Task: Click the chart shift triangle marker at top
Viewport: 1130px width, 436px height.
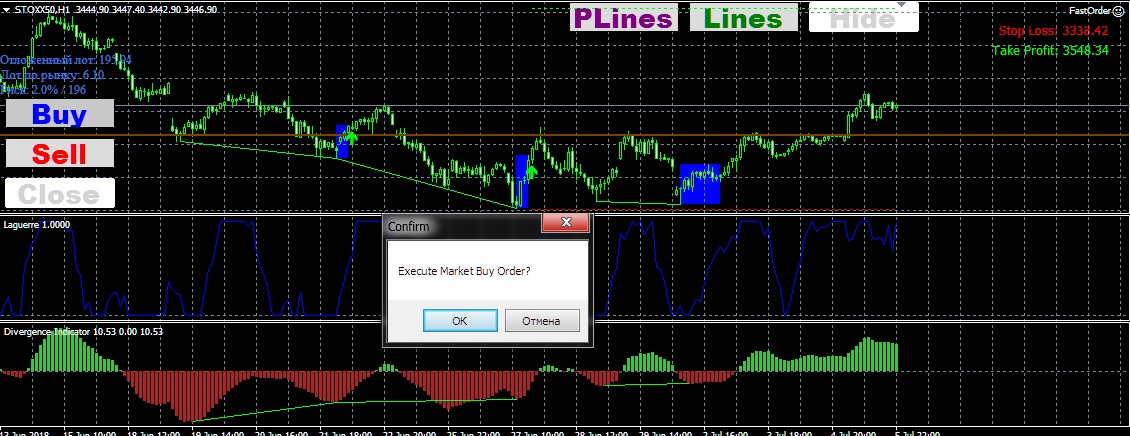Action: pos(901,5)
